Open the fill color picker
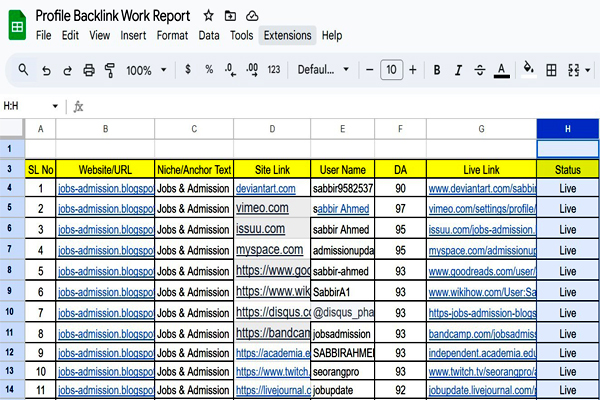 pyautogui.click(x=527, y=70)
